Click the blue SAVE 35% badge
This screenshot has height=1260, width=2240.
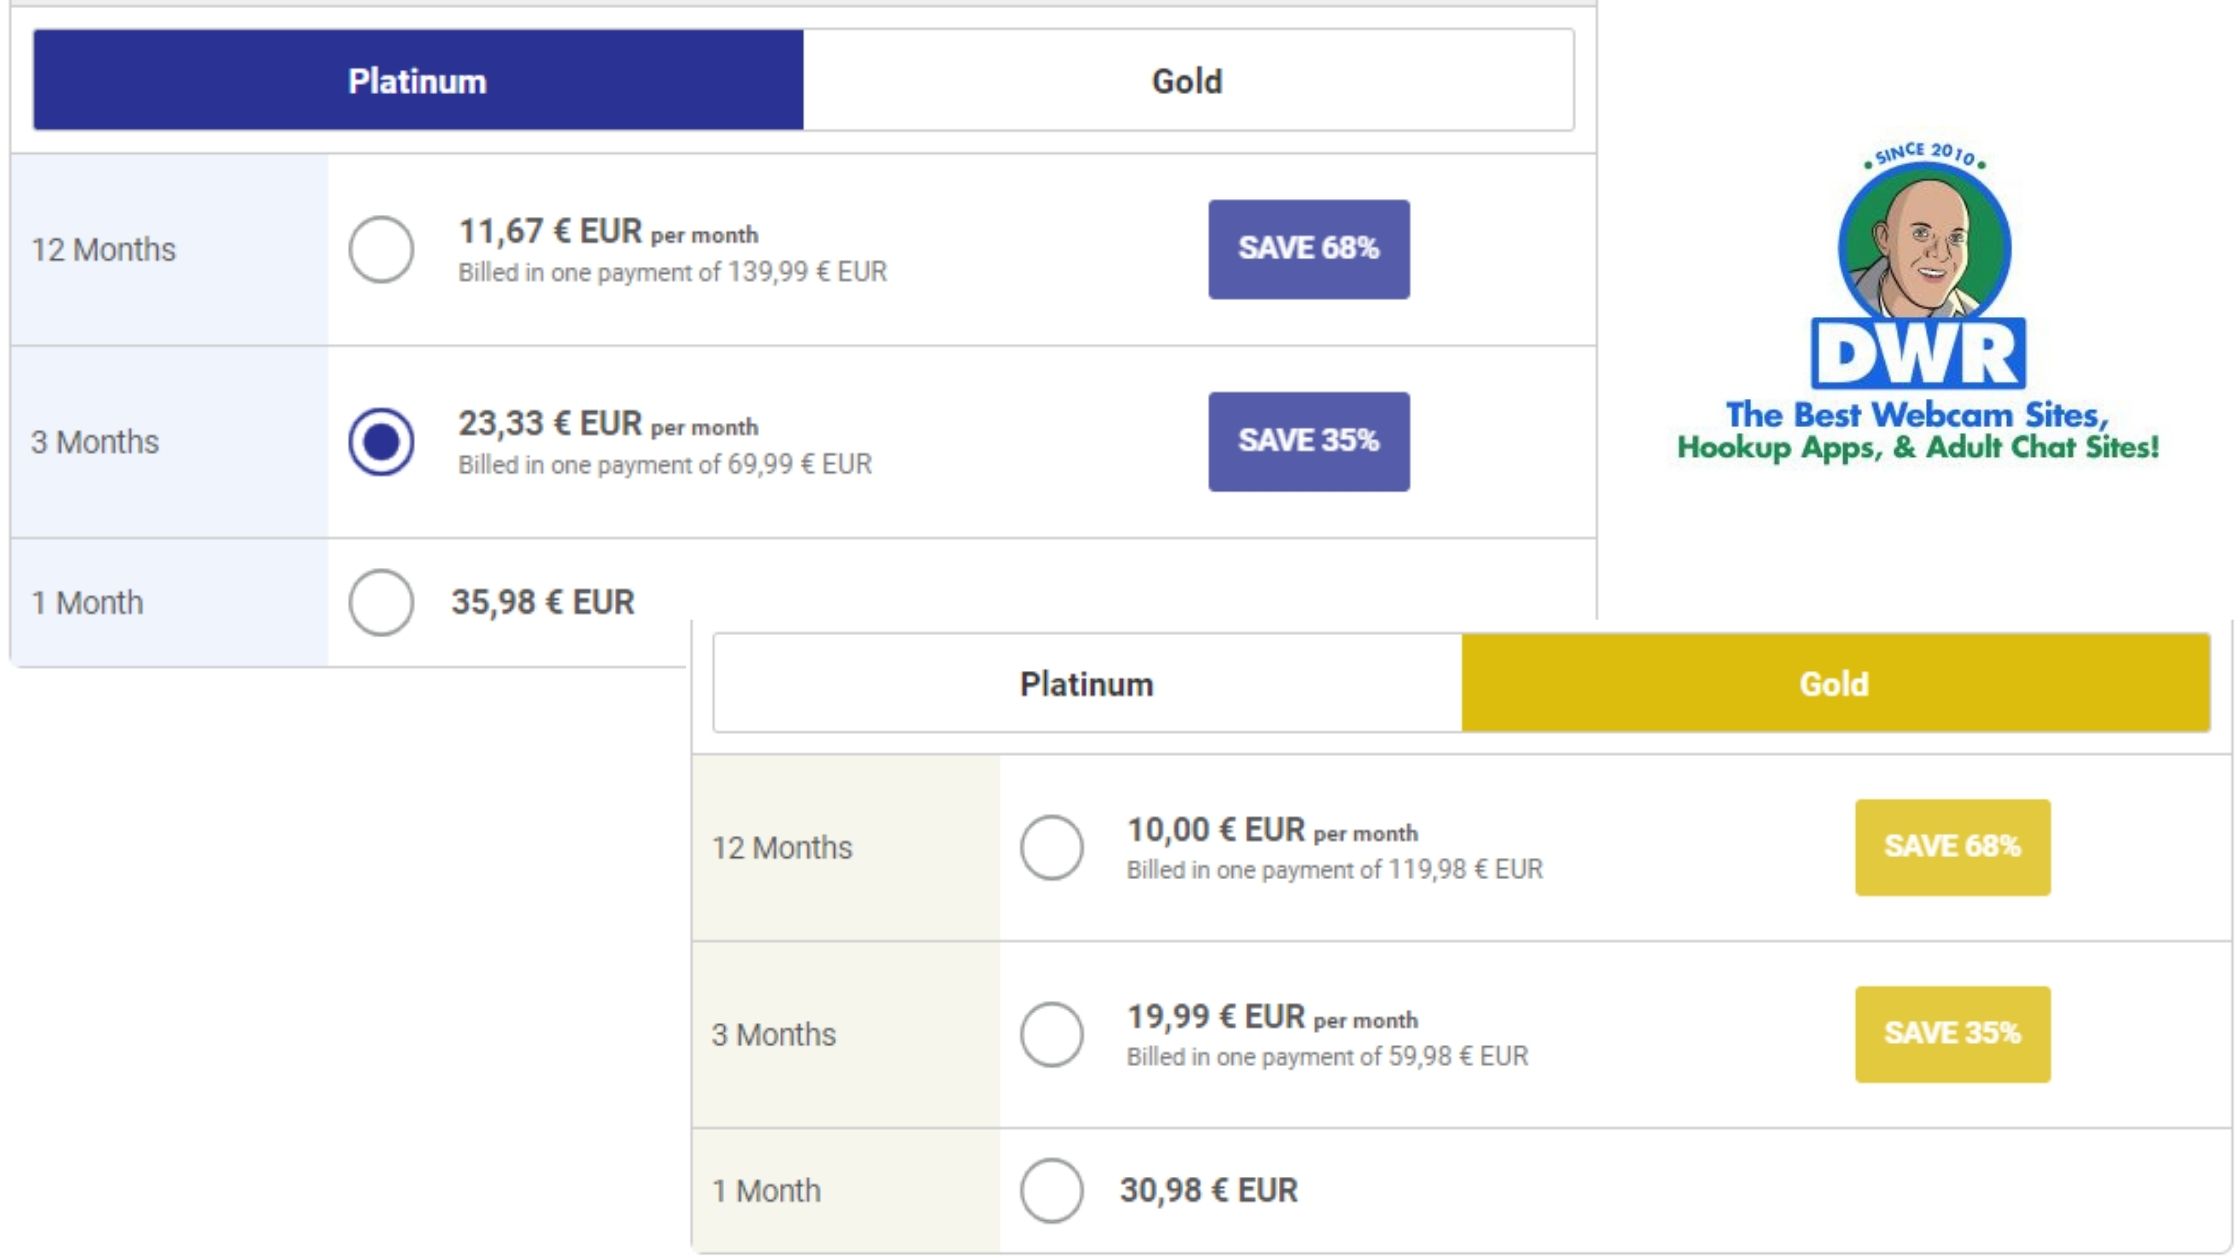1308,441
